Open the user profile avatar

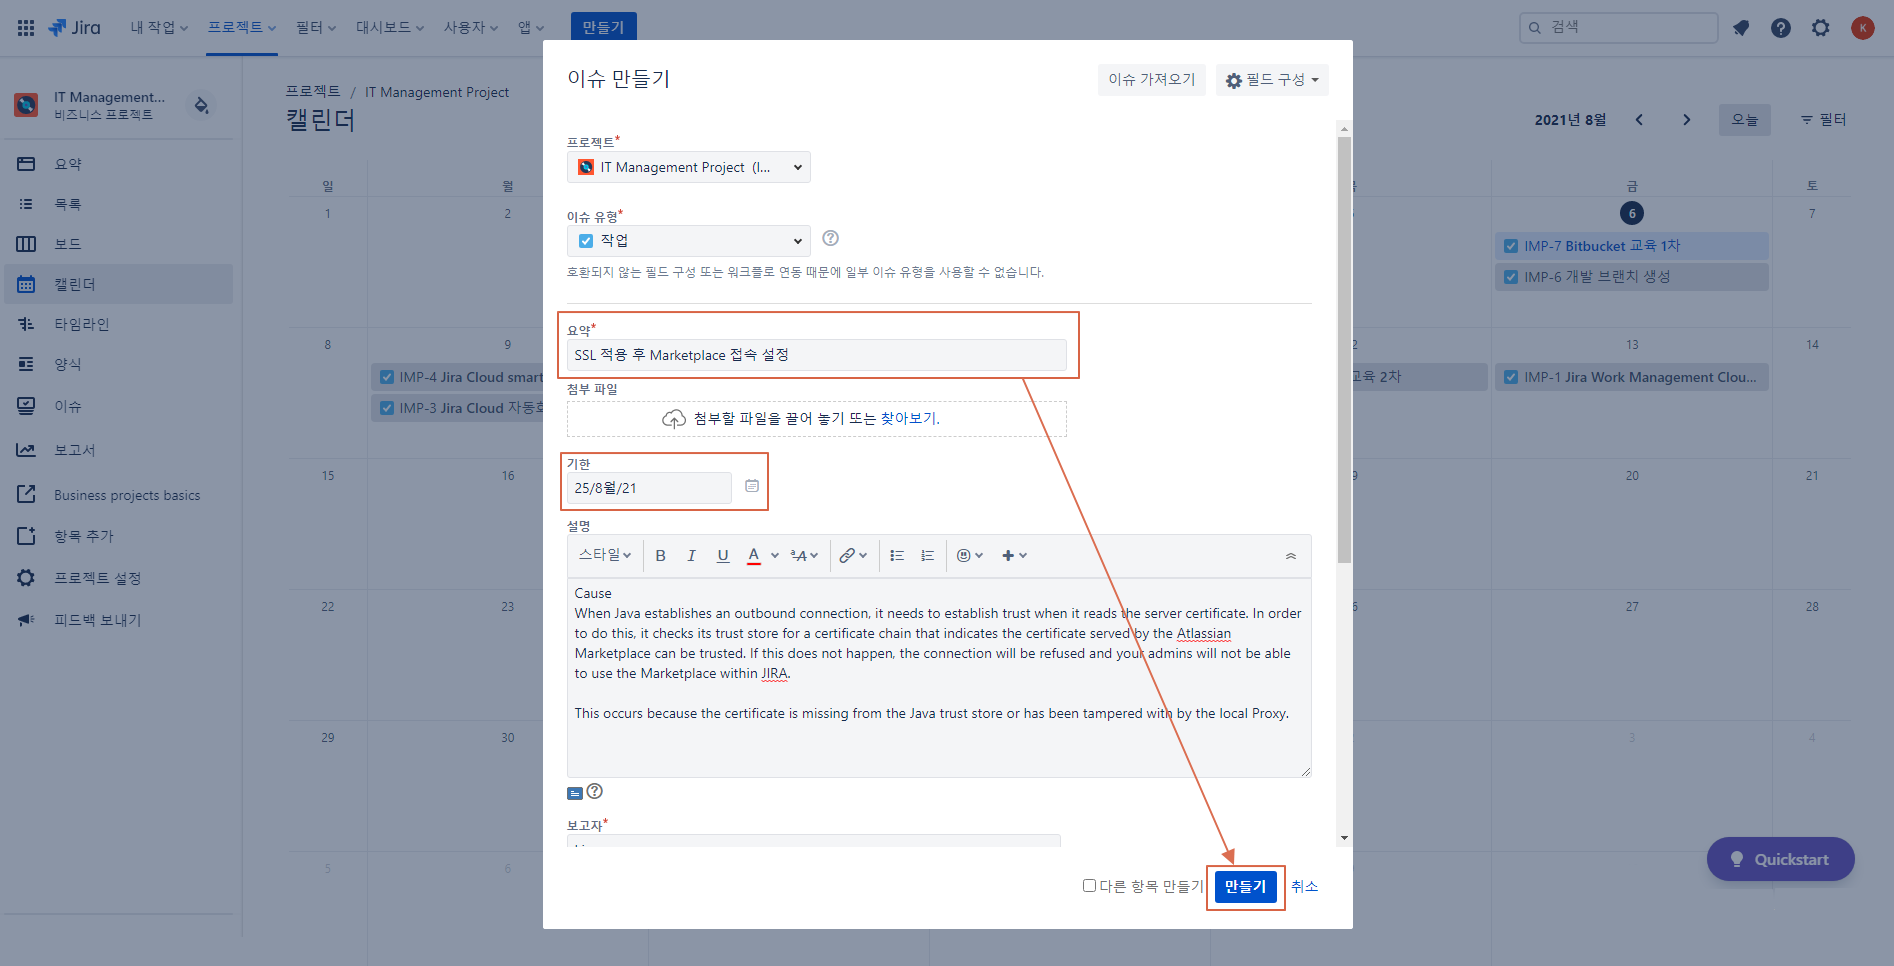point(1862,28)
